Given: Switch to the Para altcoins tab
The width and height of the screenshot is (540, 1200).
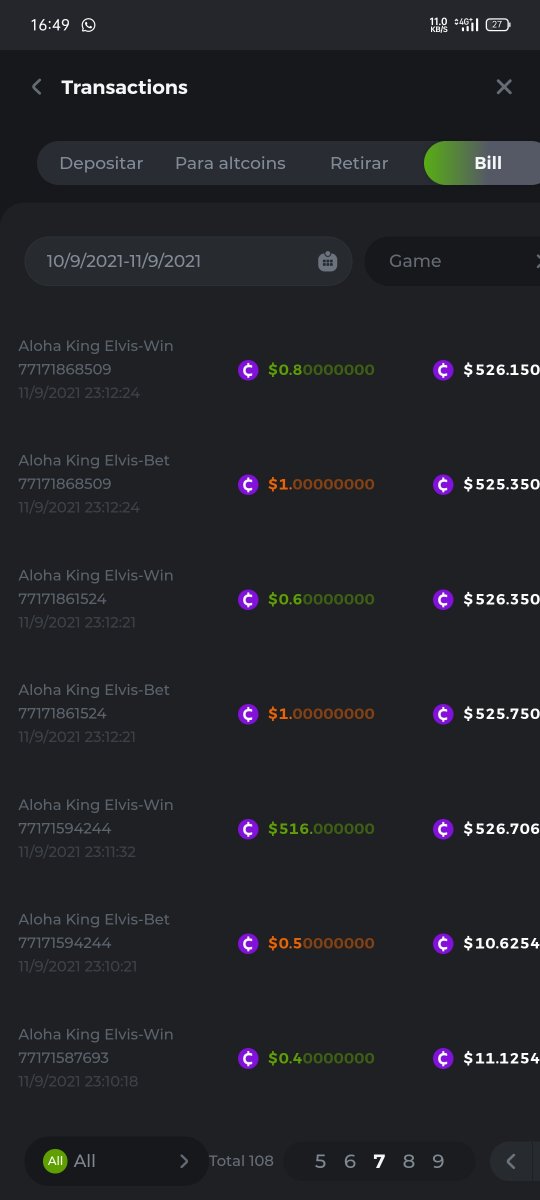Looking at the screenshot, I should [230, 163].
